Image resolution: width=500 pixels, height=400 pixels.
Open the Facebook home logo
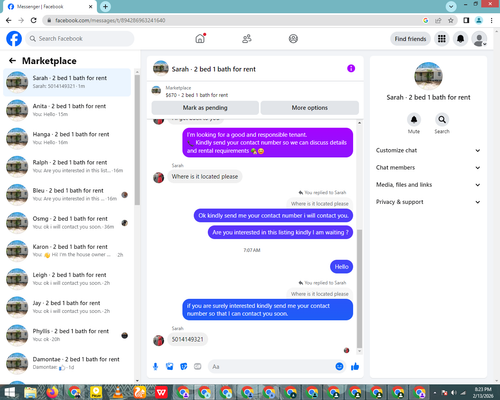pos(14,39)
